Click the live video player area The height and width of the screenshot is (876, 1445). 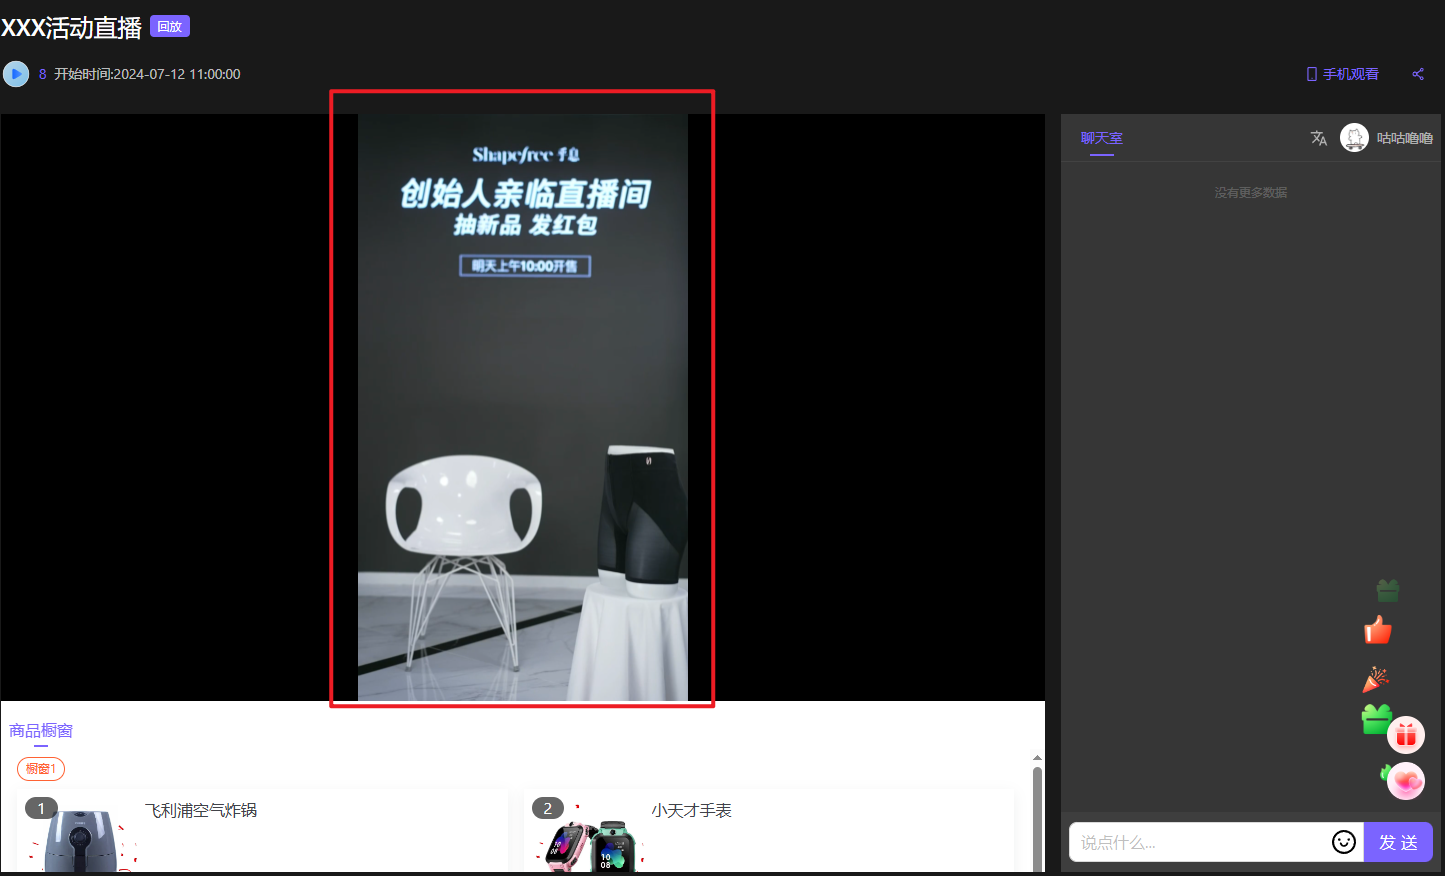[x=522, y=400]
